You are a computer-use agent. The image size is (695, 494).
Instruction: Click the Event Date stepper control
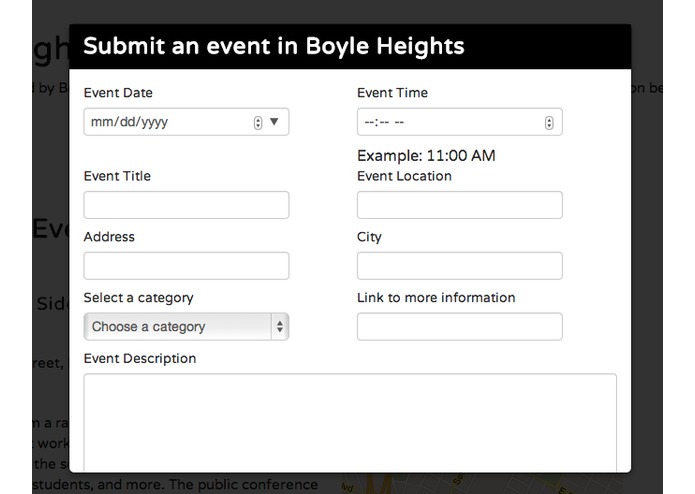(258, 122)
